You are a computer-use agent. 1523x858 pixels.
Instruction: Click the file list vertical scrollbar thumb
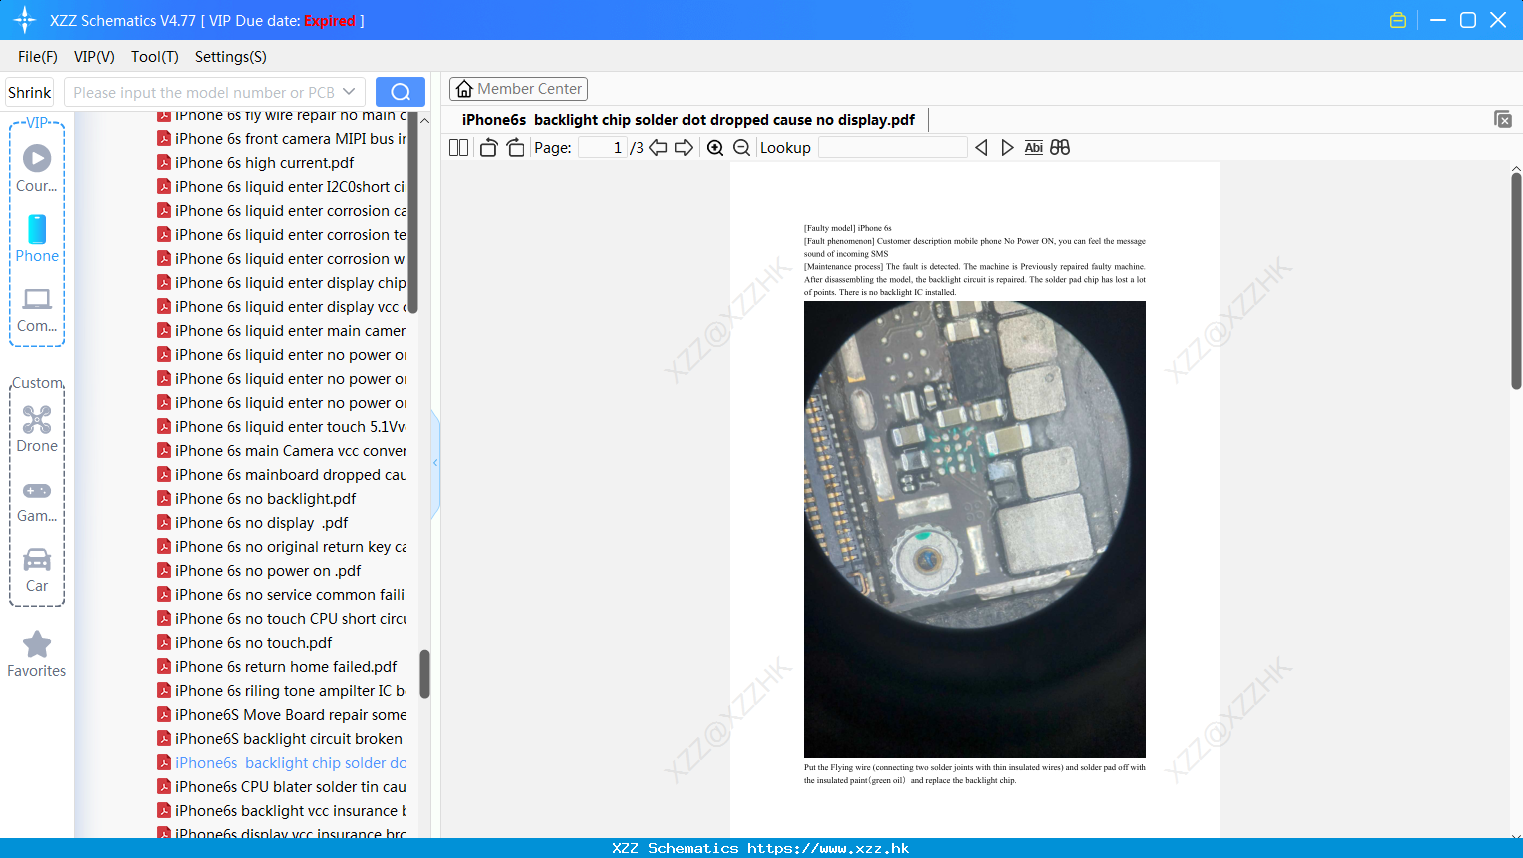pos(424,674)
